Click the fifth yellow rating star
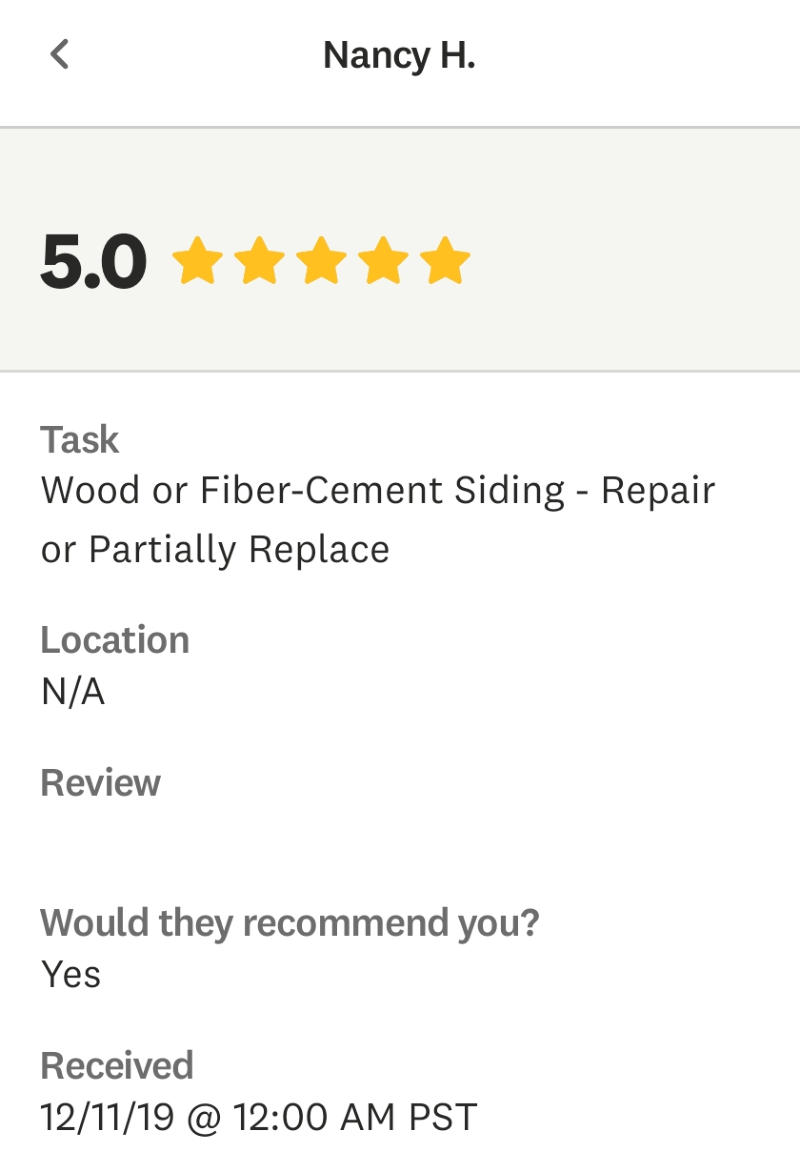The image size is (800, 1173). (x=445, y=262)
